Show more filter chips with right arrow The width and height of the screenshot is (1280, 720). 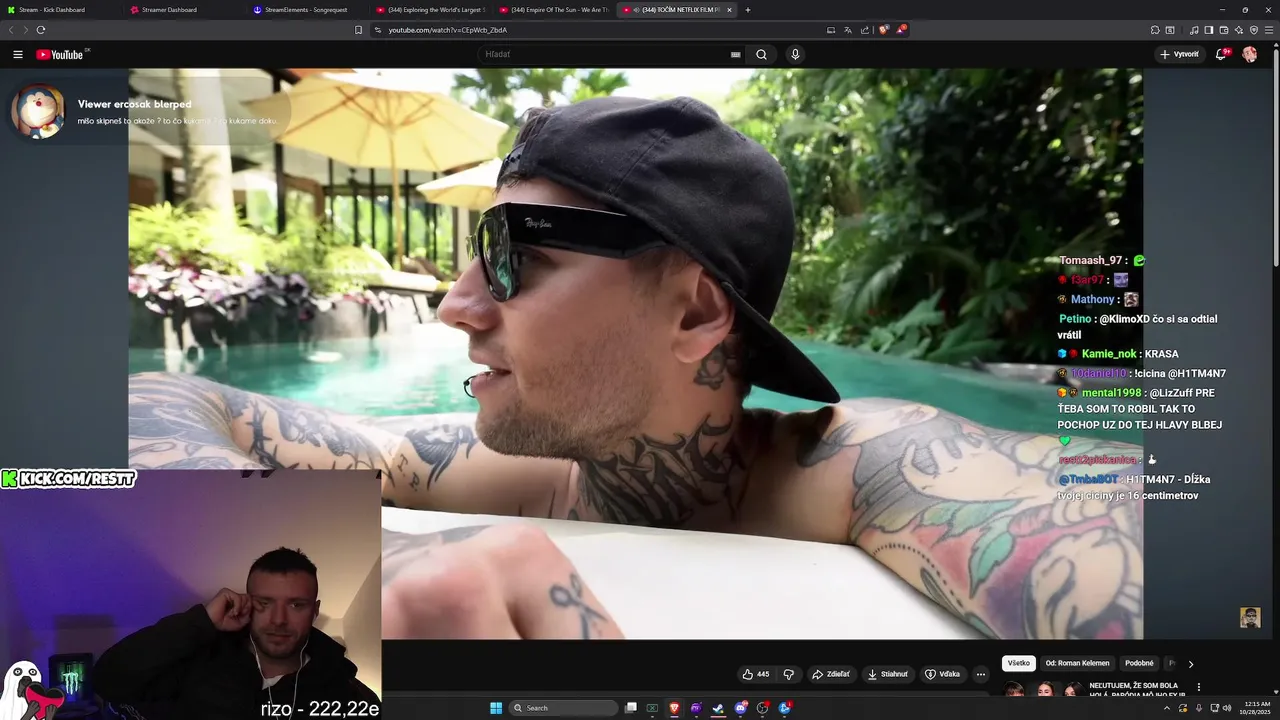click(x=1190, y=663)
